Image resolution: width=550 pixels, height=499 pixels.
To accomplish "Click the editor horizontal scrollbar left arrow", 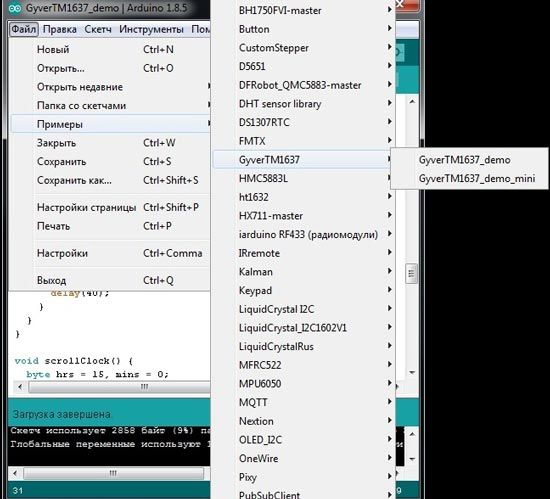I will (20, 387).
